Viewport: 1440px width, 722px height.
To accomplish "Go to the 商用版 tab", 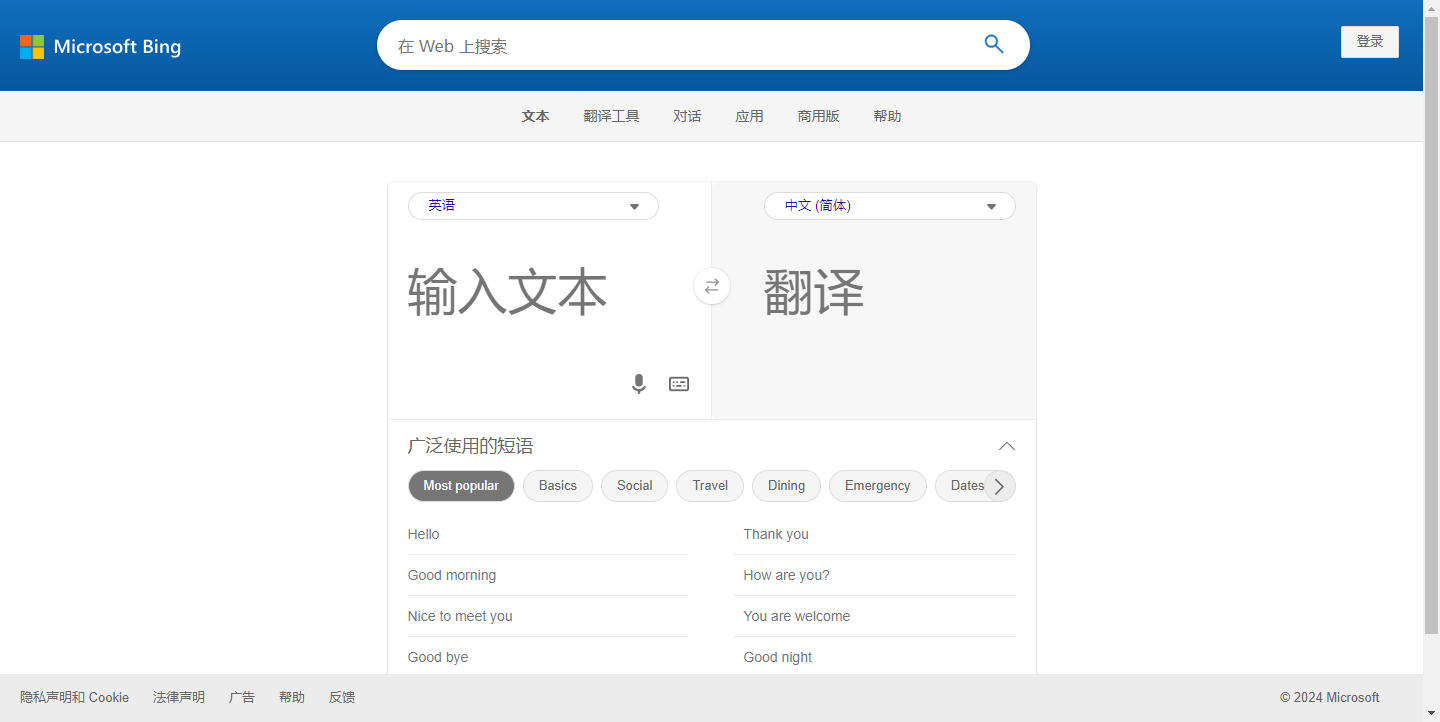I will point(819,116).
